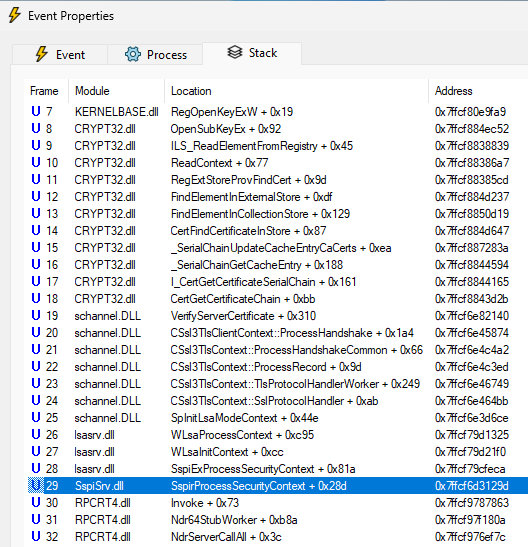The width and height of the screenshot is (528, 547).
Task: Click the user-mode U icon for frame 15
Action: click(36, 248)
